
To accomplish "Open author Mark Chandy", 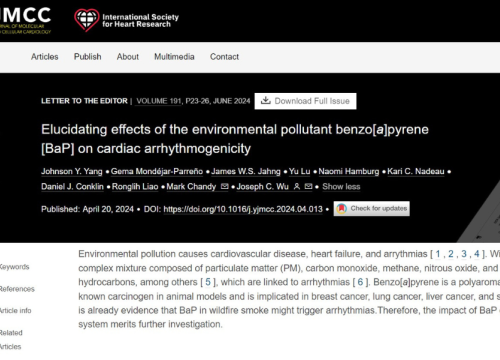I will pos(191,187).
